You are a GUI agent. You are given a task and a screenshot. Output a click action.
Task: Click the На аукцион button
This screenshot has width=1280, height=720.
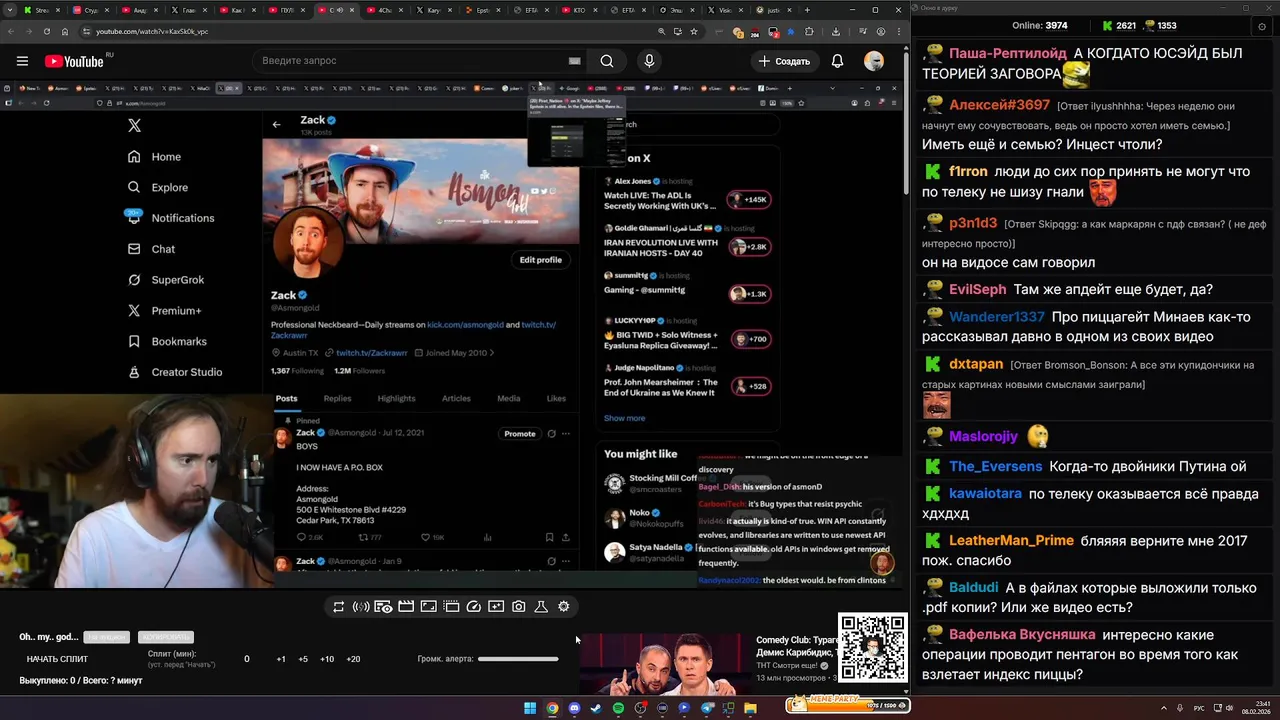(106, 637)
